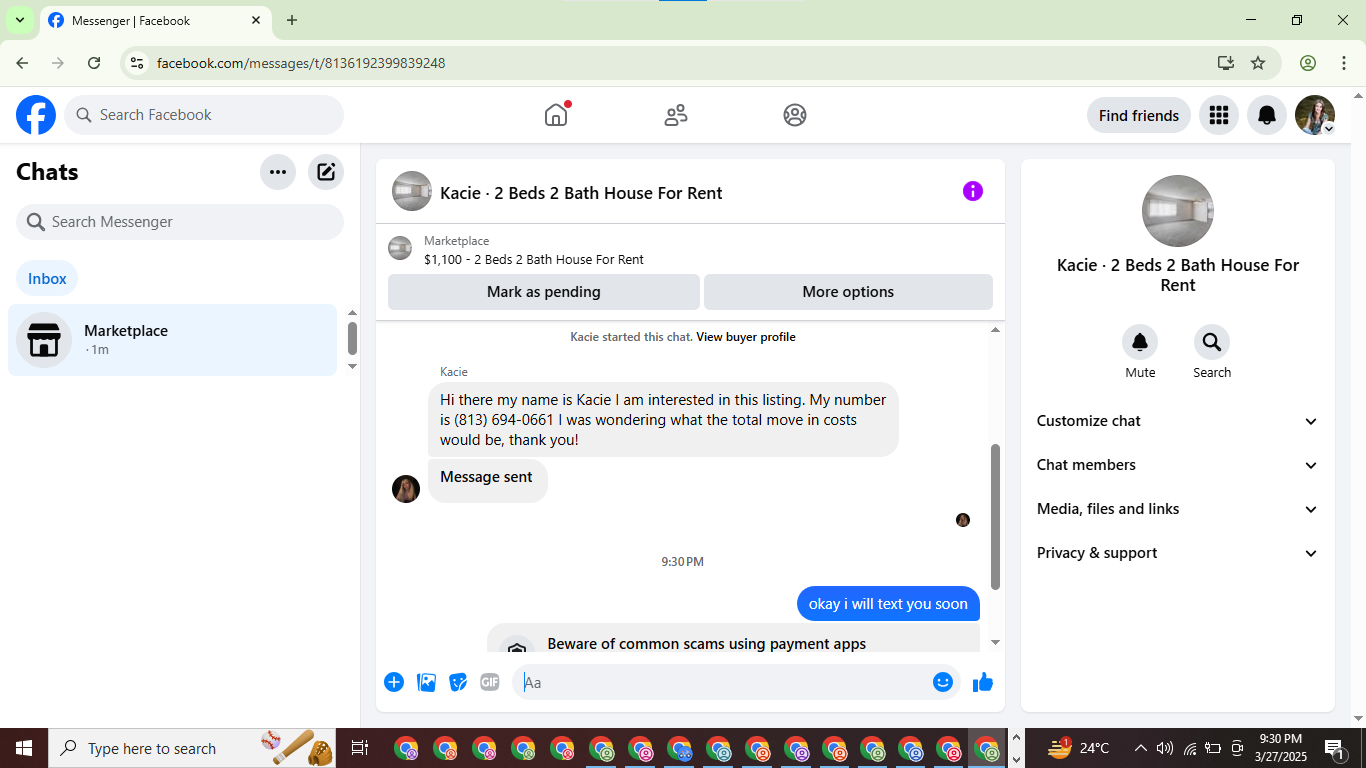Click the 9:30 PM timestamp in the chat
The height and width of the screenshot is (768, 1366).
pyautogui.click(x=682, y=562)
